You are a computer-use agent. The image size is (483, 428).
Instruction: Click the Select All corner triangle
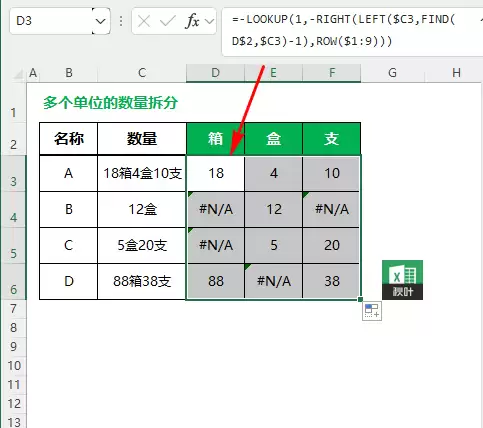[19, 74]
